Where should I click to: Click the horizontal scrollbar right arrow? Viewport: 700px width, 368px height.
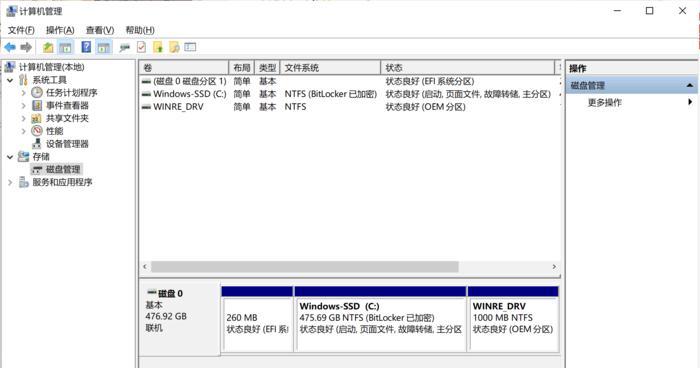coord(554,267)
